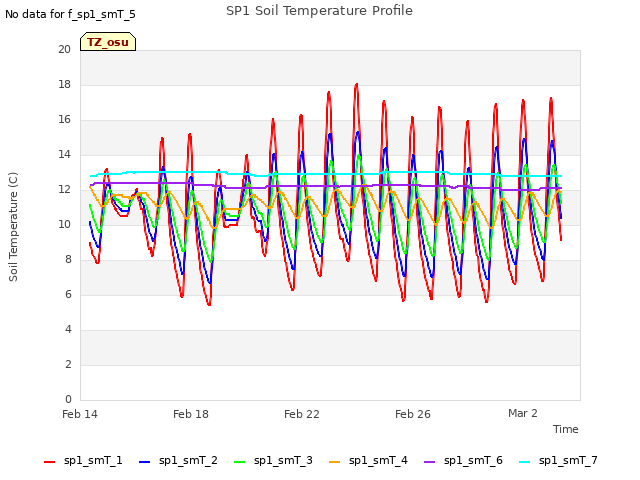Toggle sp1_smT_6 legend entry

click(x=463, y=461)
